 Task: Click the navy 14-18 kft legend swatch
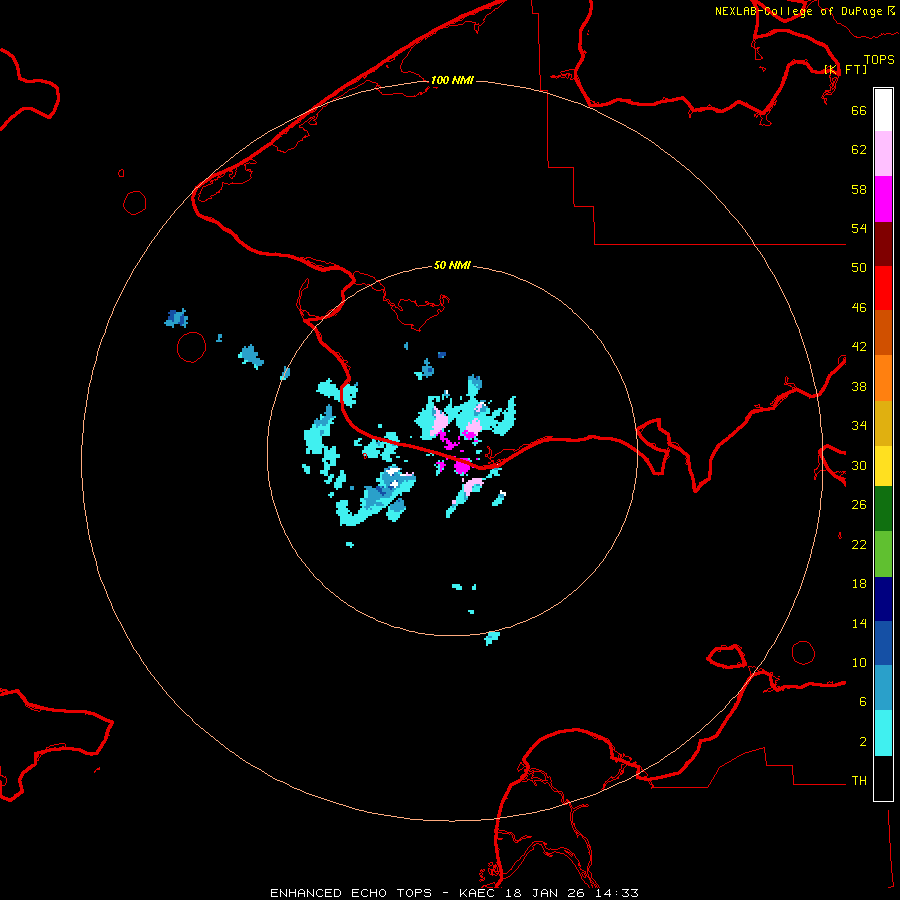(x=883, y=599)
